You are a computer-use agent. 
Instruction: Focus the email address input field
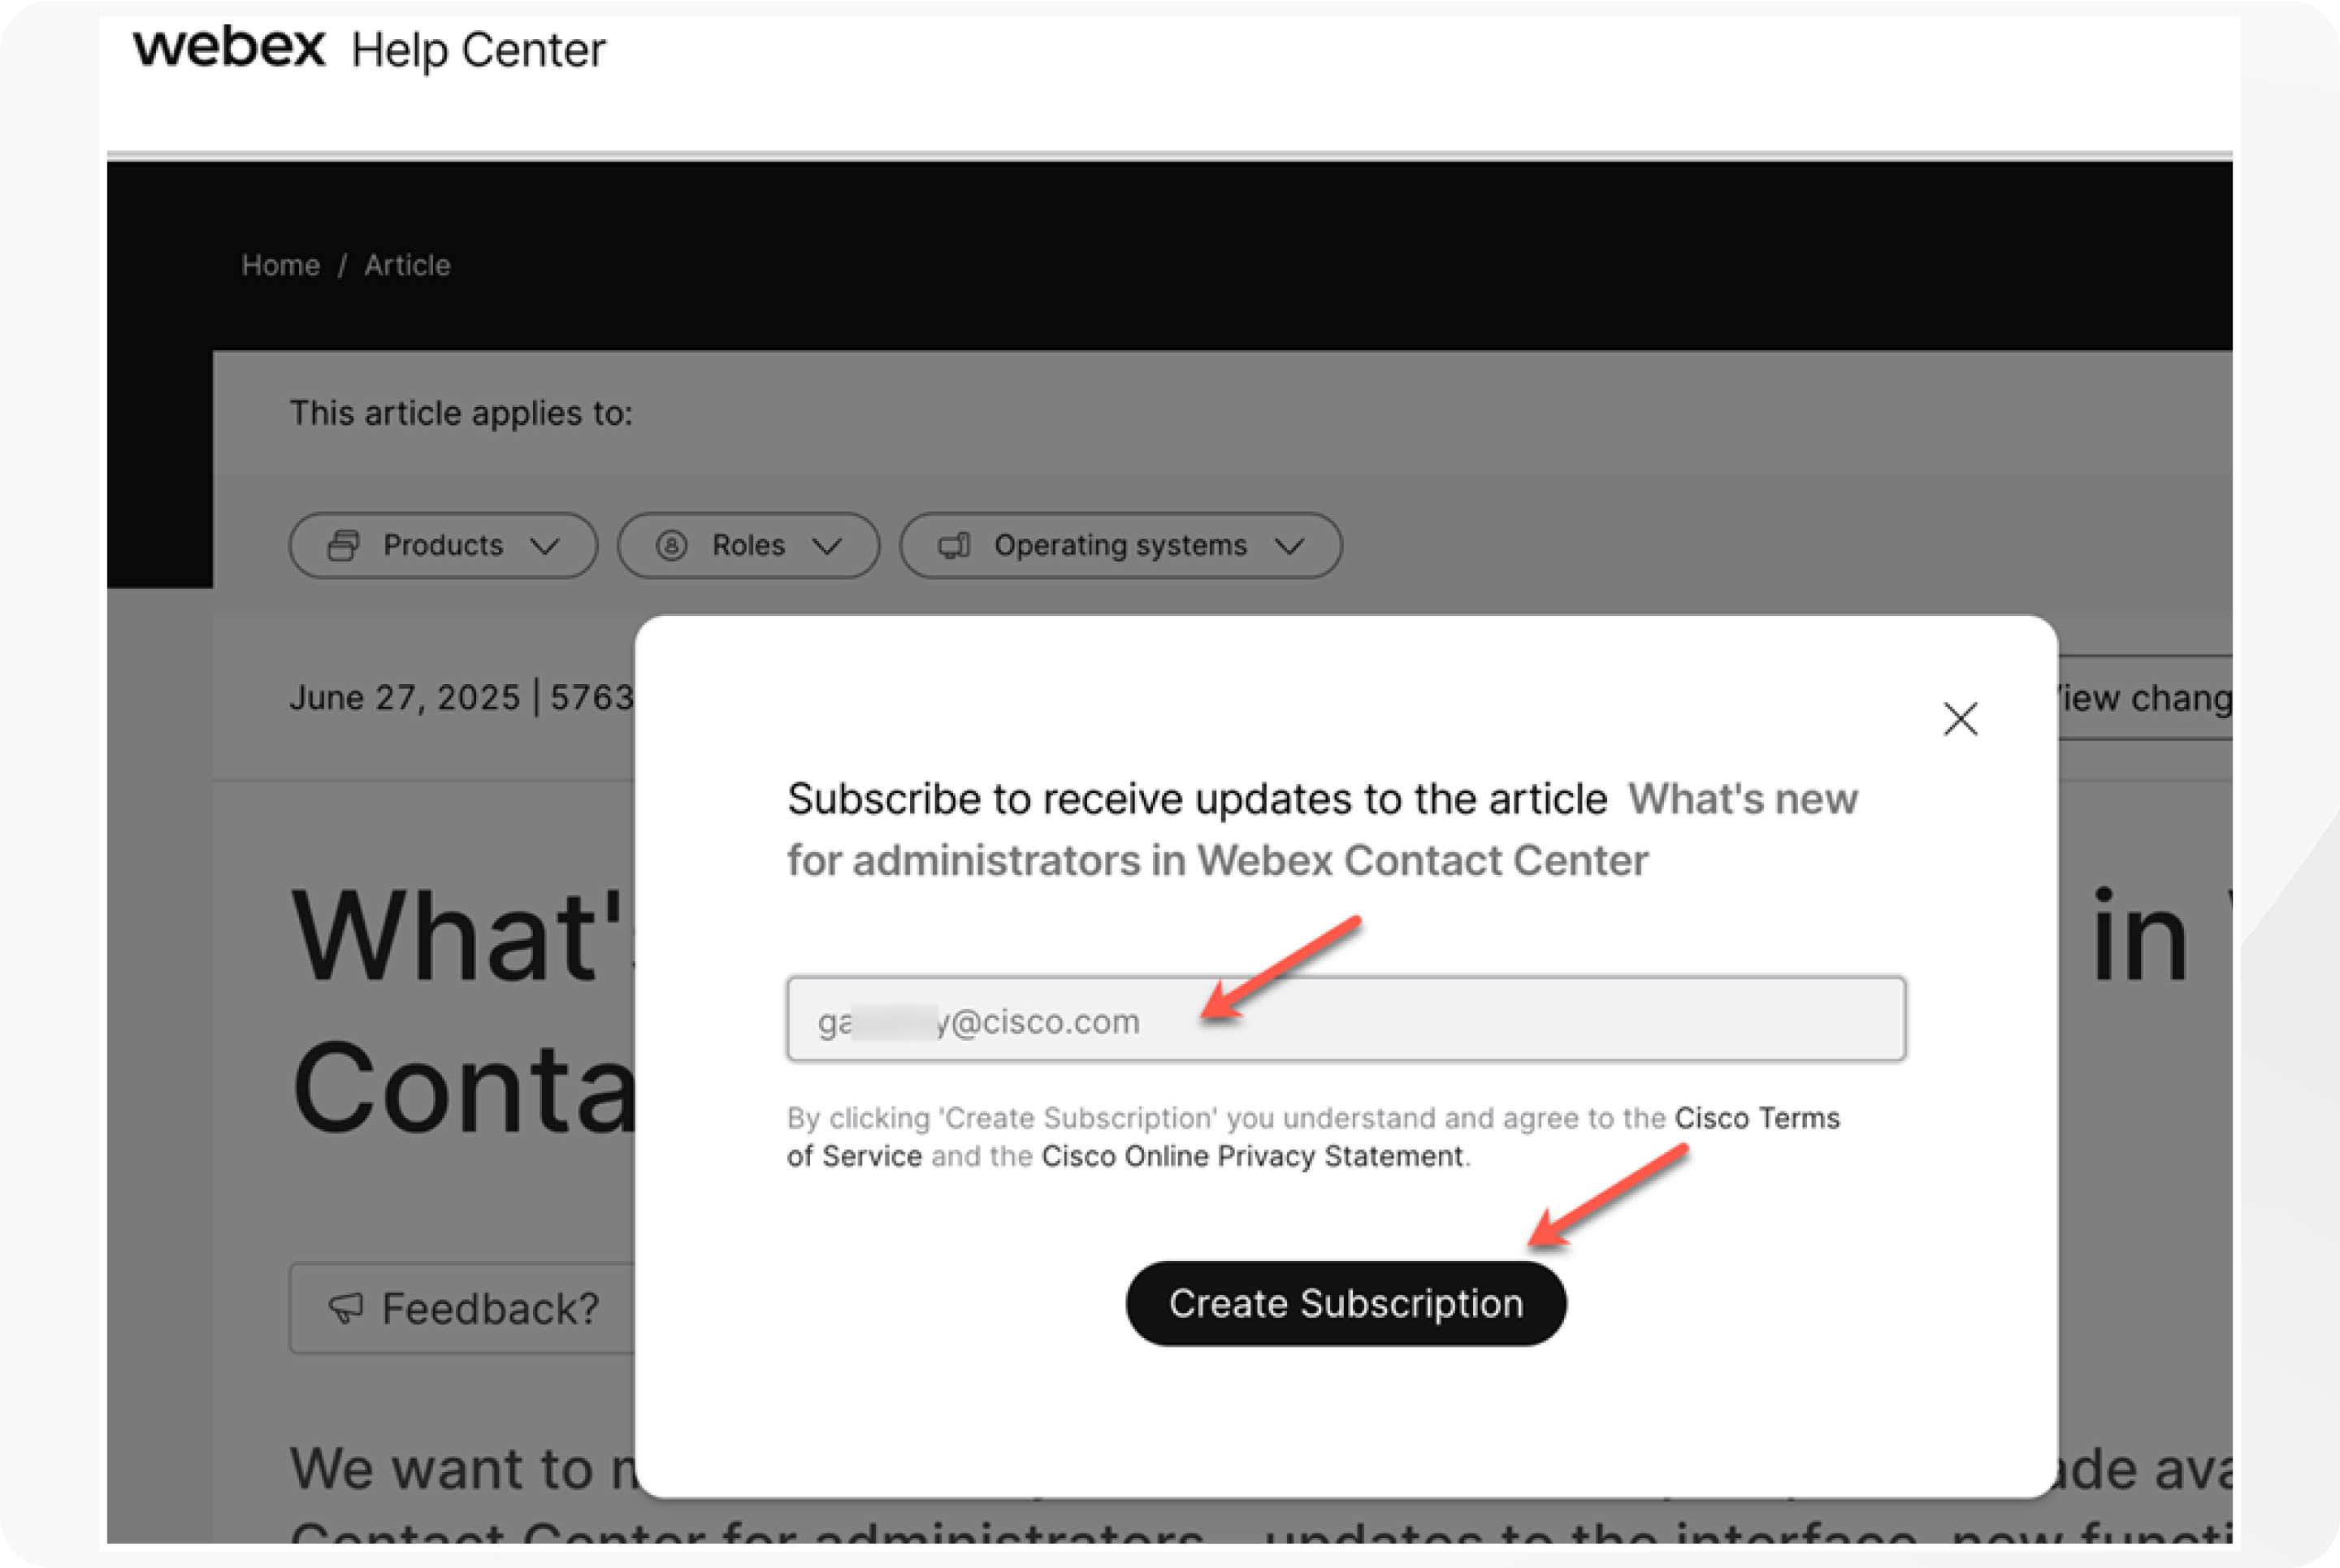[1346, 1019]
